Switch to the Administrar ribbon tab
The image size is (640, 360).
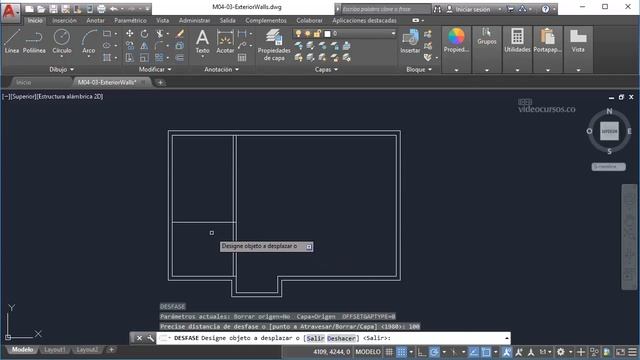pos(194,20)
